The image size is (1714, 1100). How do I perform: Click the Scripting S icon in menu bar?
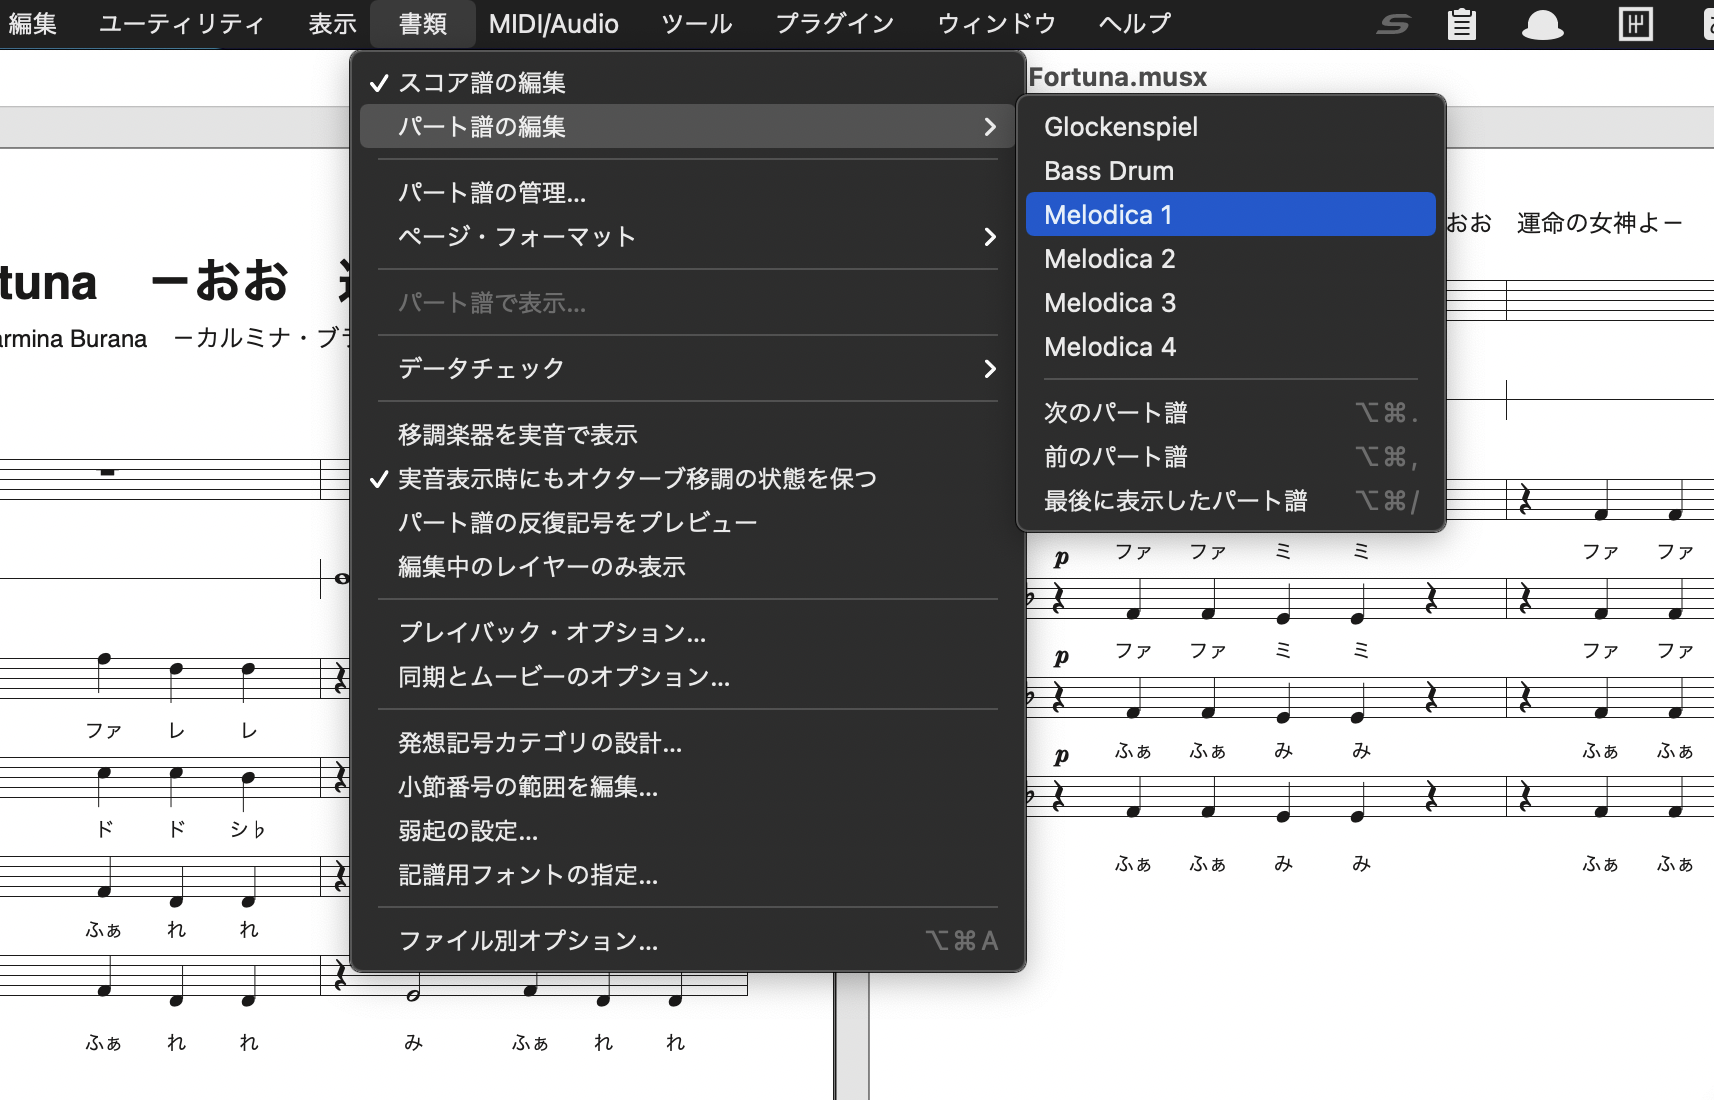tap(1392, 24)
